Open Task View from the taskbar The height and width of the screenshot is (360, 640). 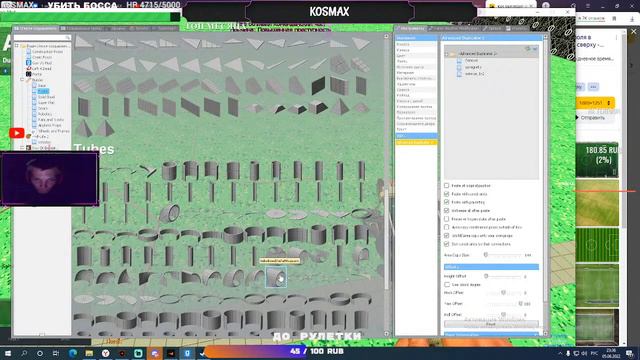coord(56,353)
